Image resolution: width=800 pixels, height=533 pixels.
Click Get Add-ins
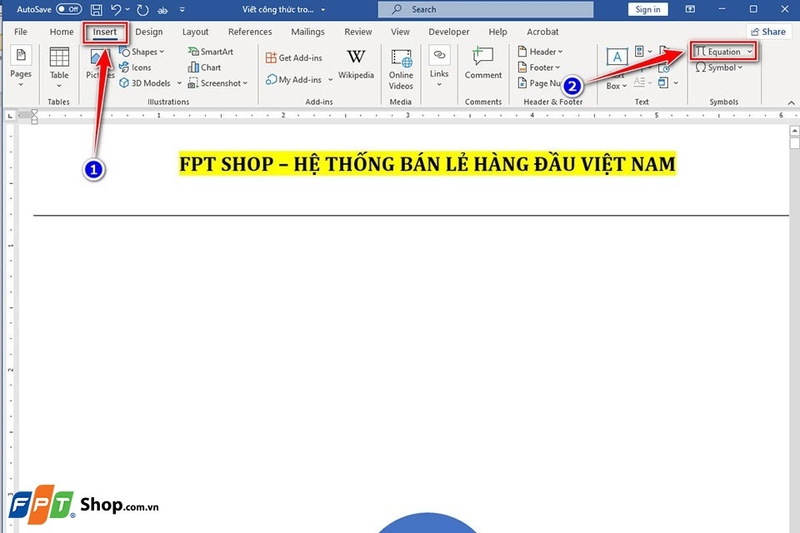click(x=294, y=58)
